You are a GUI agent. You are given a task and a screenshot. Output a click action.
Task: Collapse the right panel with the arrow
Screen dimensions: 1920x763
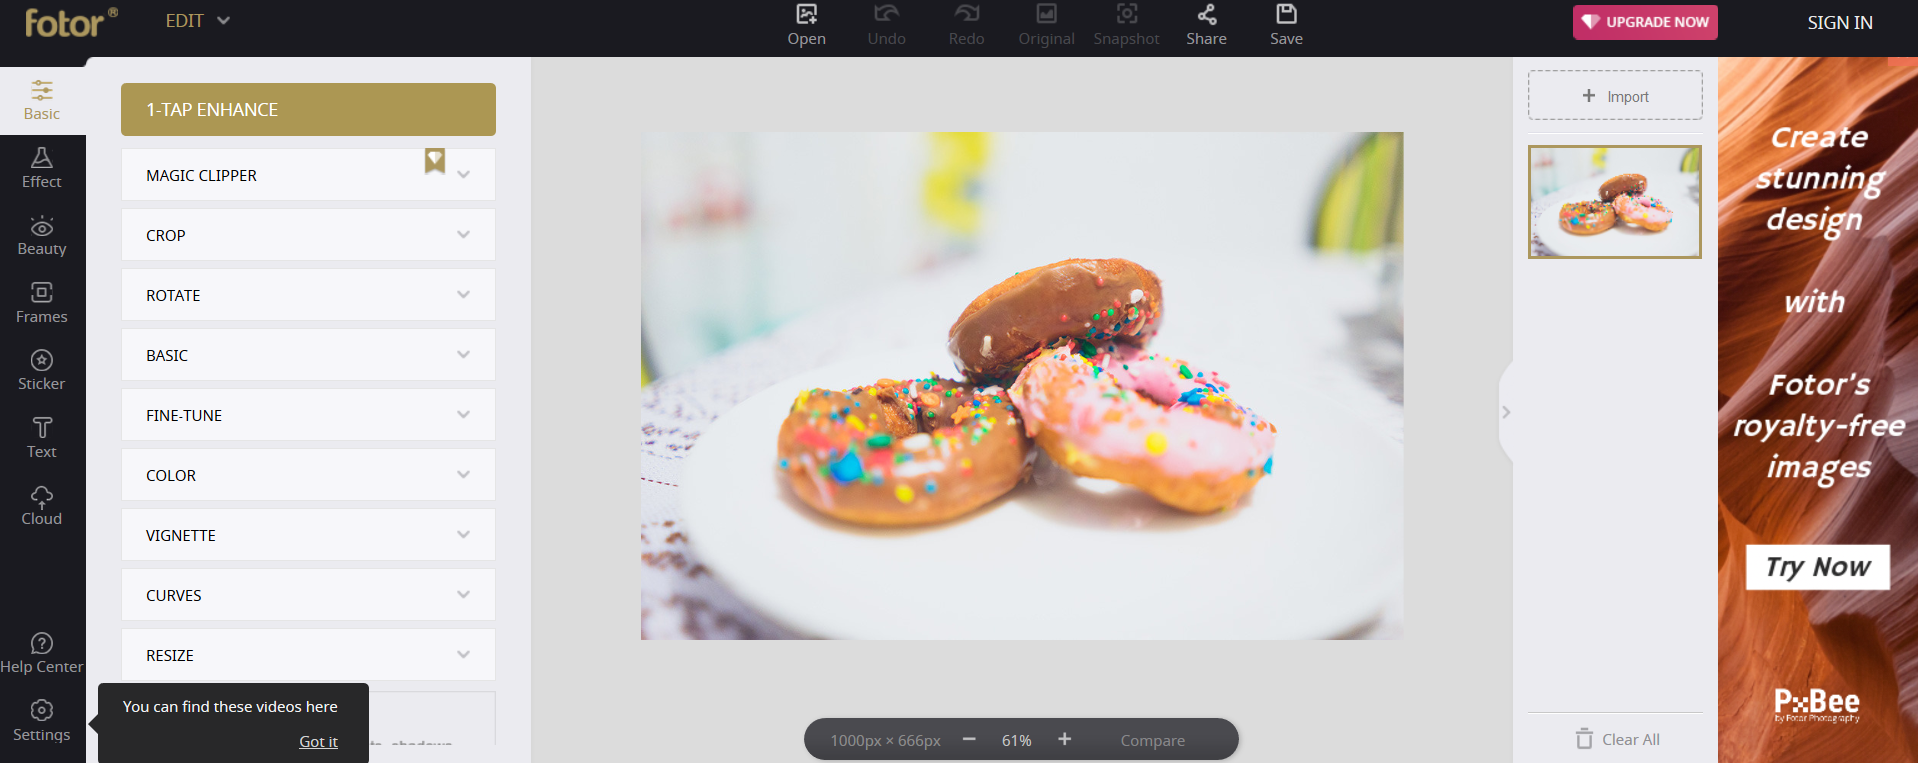pyautogui.click(x=1506, y=412)
